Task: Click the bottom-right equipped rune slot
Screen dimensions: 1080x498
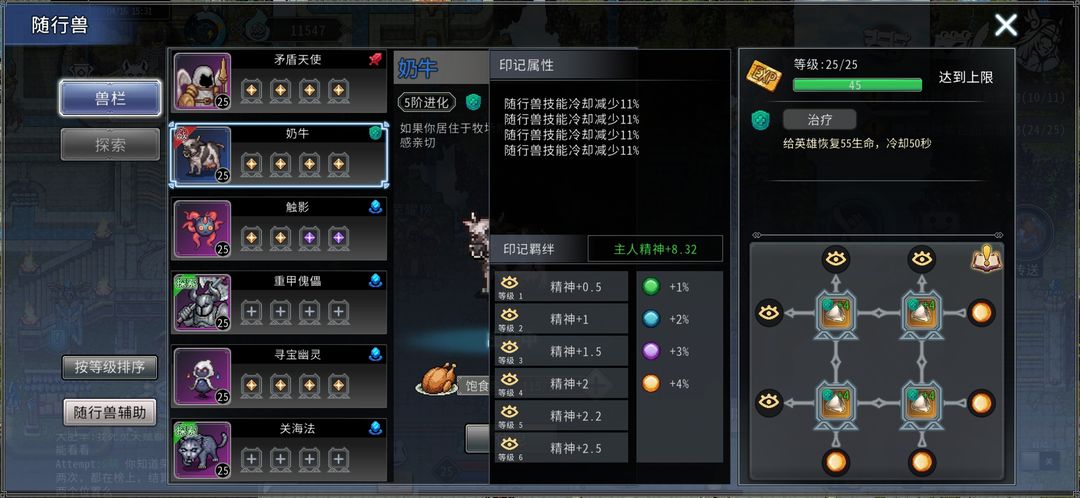Action: pos(922,404)
